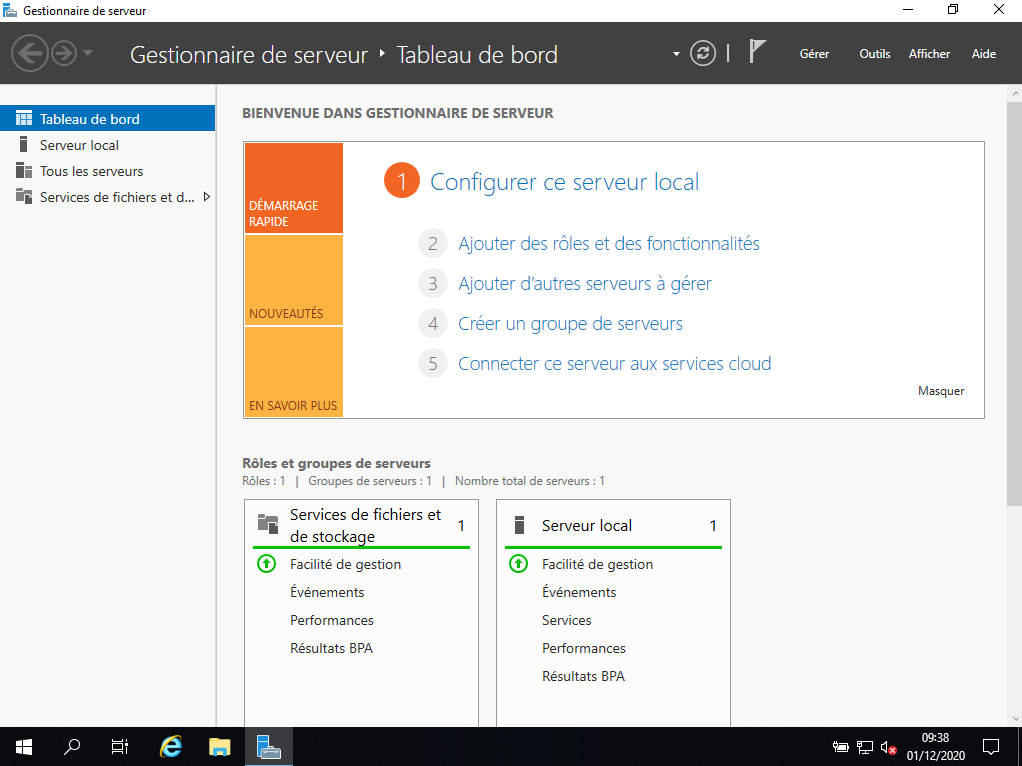1022x766 pixels.
Task: Click the Tableau de bord sidebar icon
Action: tap(24, 118)
